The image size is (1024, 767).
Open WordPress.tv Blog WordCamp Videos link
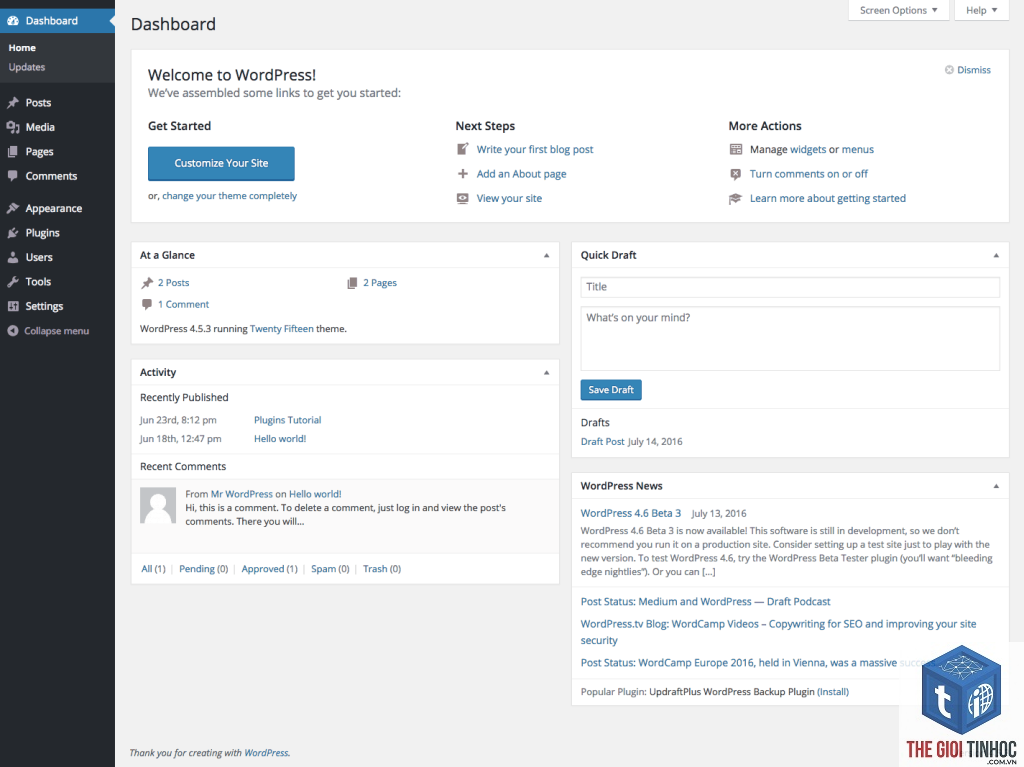pos(778,632)
